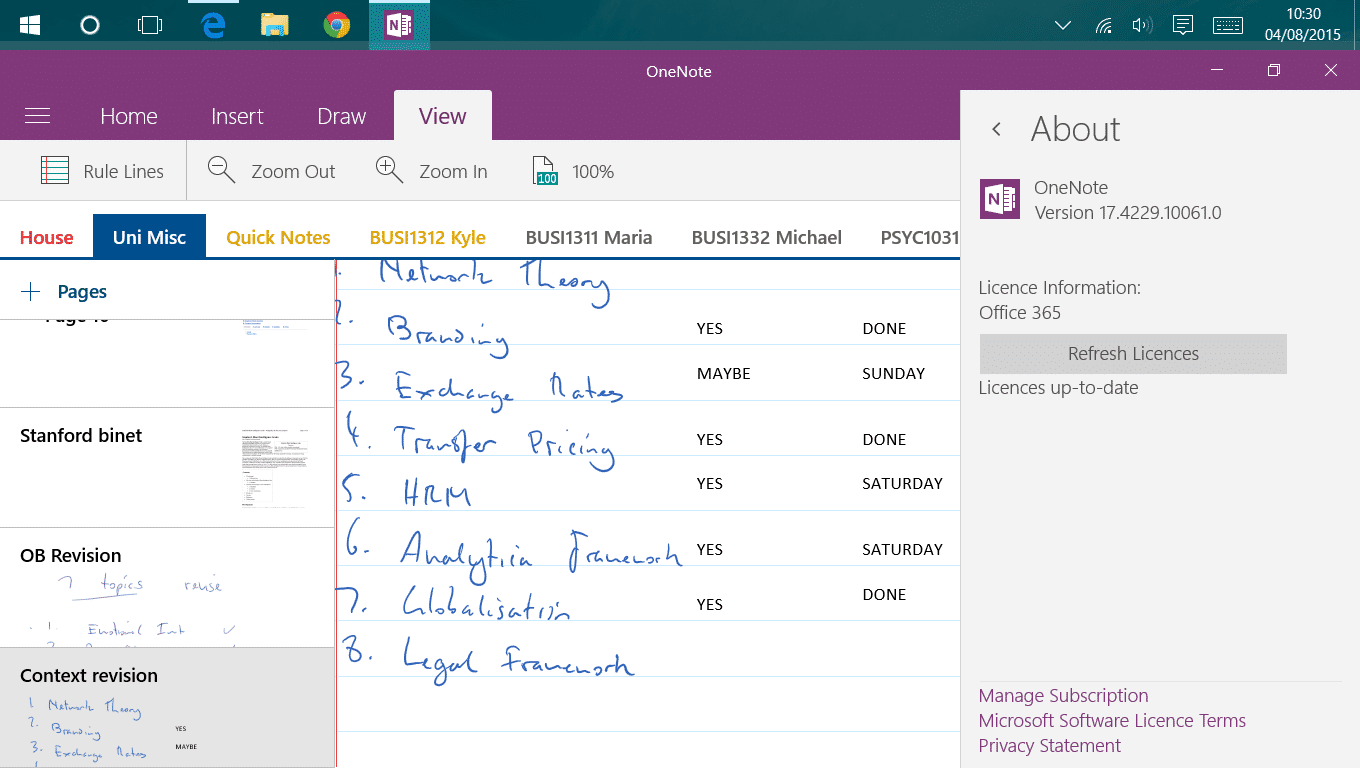Reset zoom to 100%

573,171
